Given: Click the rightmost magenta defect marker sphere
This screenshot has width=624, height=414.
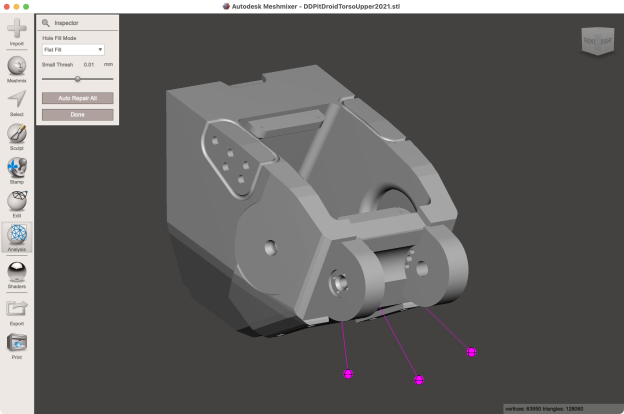Looking at the screenshot, I should pyautogui.click(x=472, y=352).
